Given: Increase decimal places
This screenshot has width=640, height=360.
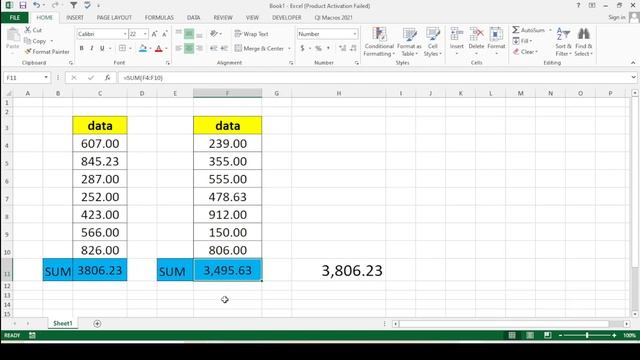Looking at the screenshot, I should pyautogui.click(x=342, y=48).
